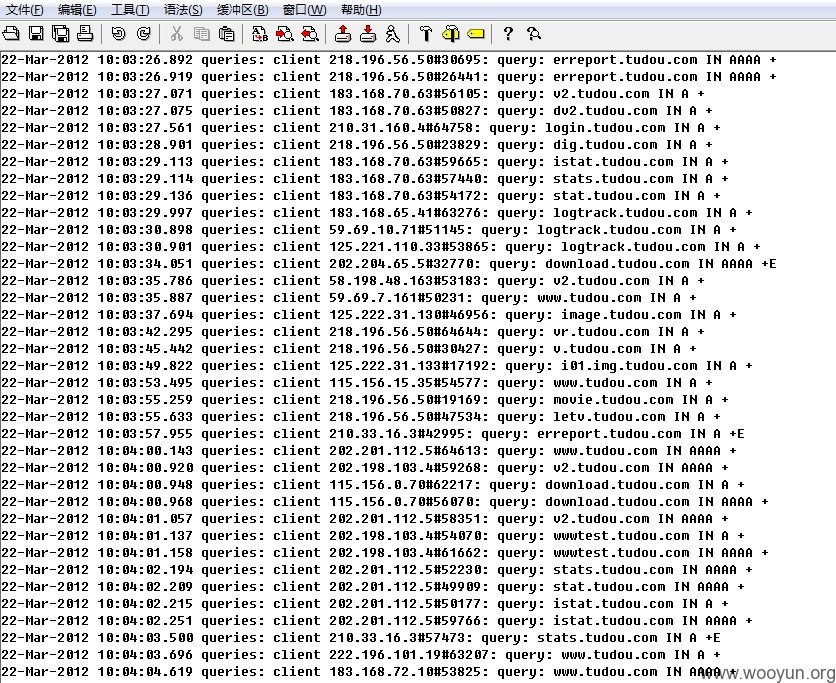Open the 窗口(W) menu
Viewport: 836px width, 683px height.
click(304, 10)
